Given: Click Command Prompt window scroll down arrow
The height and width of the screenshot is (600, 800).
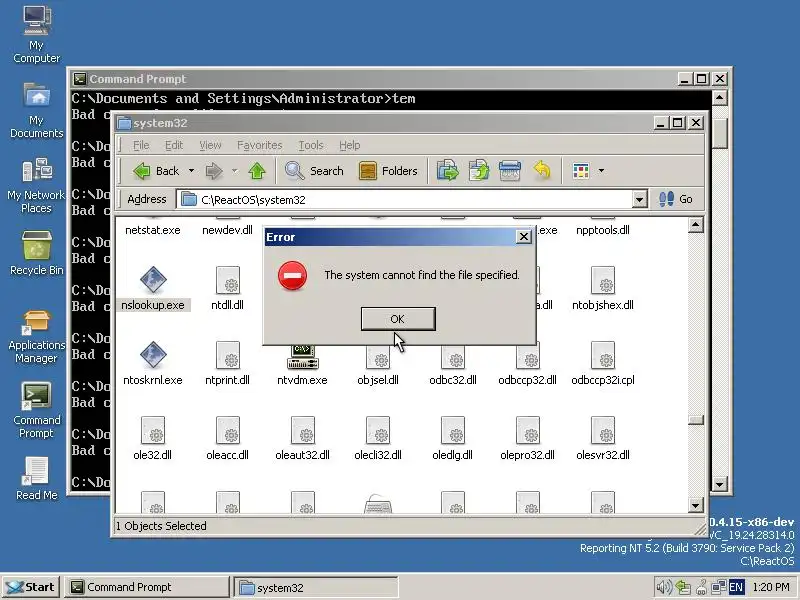Looking at the screenshot, I should [719, 484].
